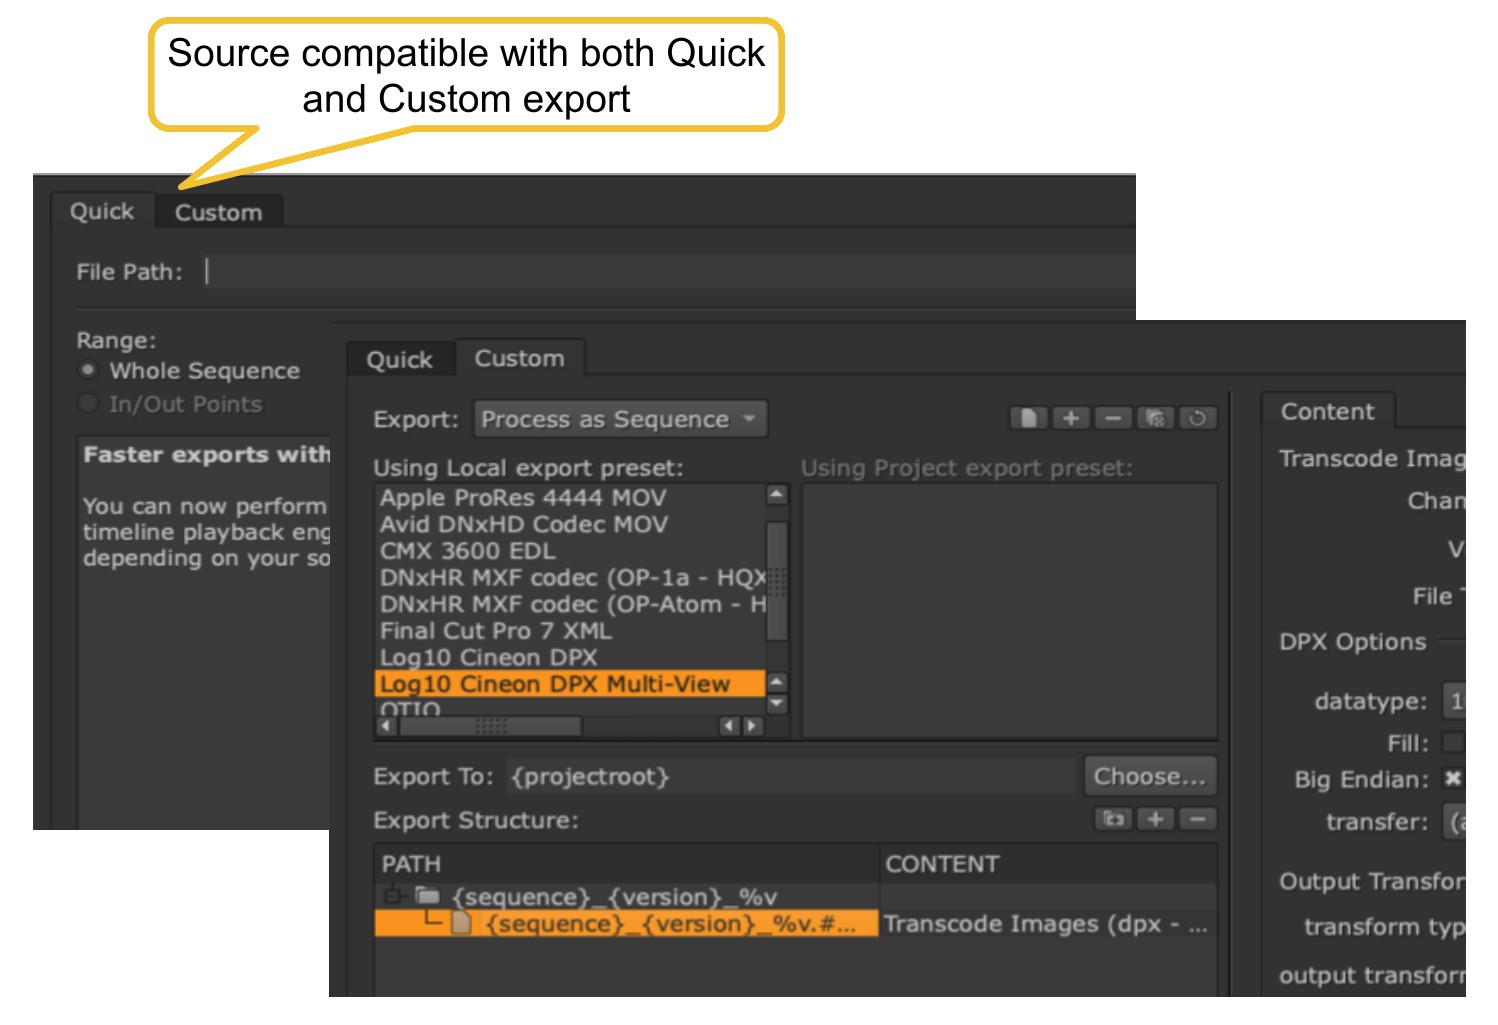Click the add folder icon for Export Structure
This screenshot has height=1025, width=1498.
[1113, 819]
